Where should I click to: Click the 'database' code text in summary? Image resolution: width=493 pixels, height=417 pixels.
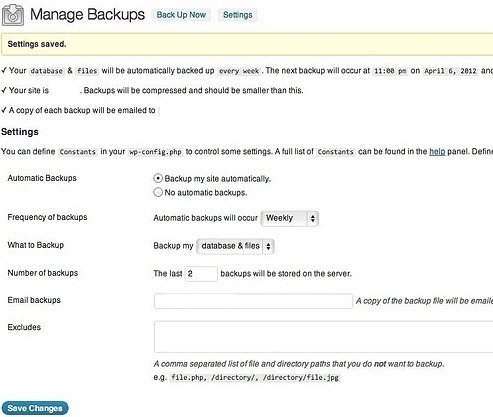click(46, 71)
